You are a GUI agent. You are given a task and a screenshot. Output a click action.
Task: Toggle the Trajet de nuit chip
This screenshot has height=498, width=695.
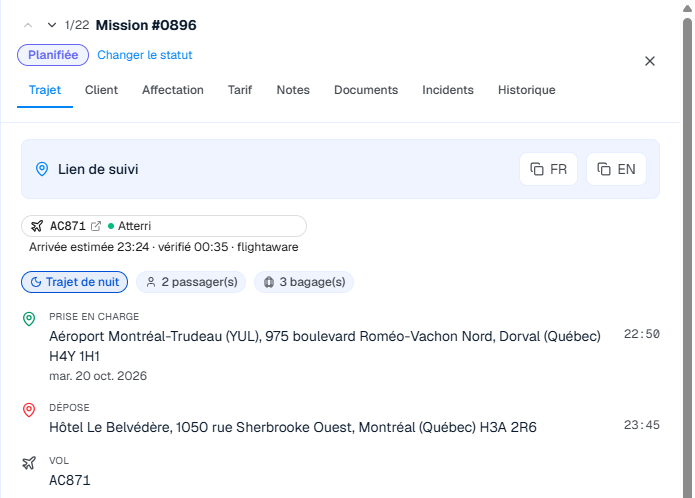74,282
